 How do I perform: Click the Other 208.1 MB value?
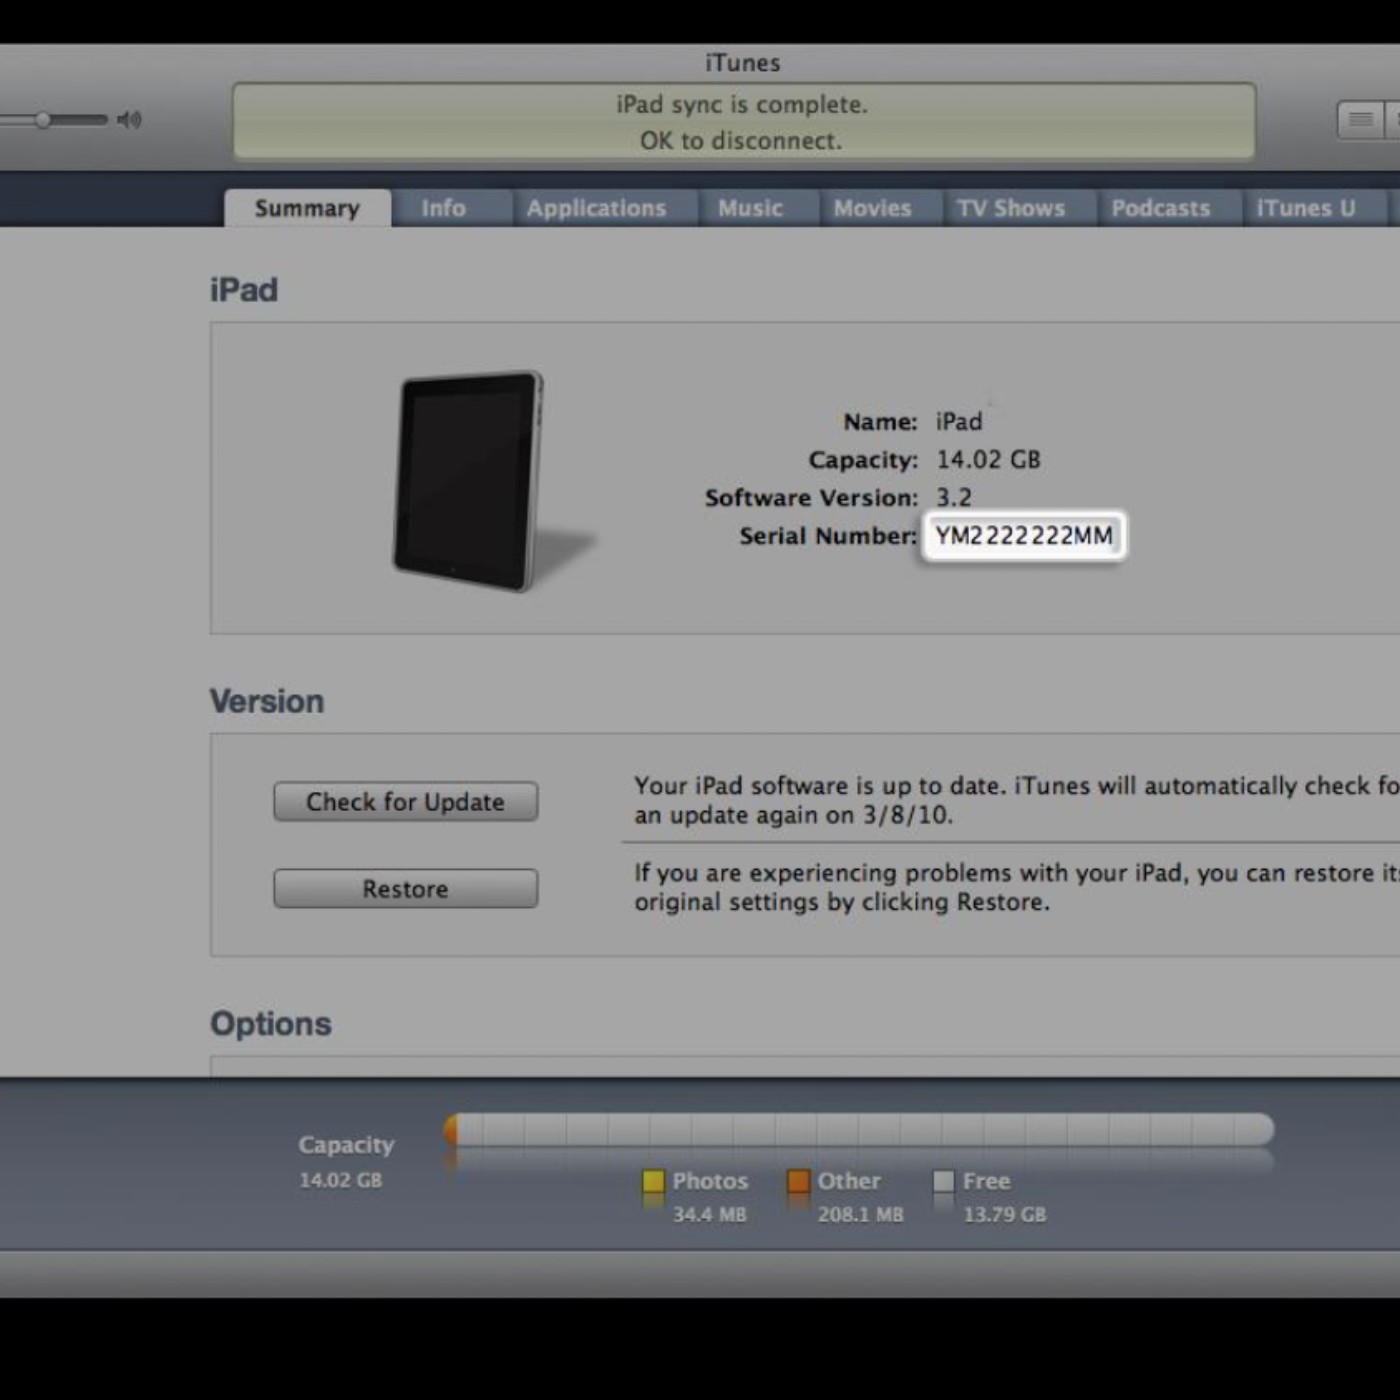tap(860, 1215)
